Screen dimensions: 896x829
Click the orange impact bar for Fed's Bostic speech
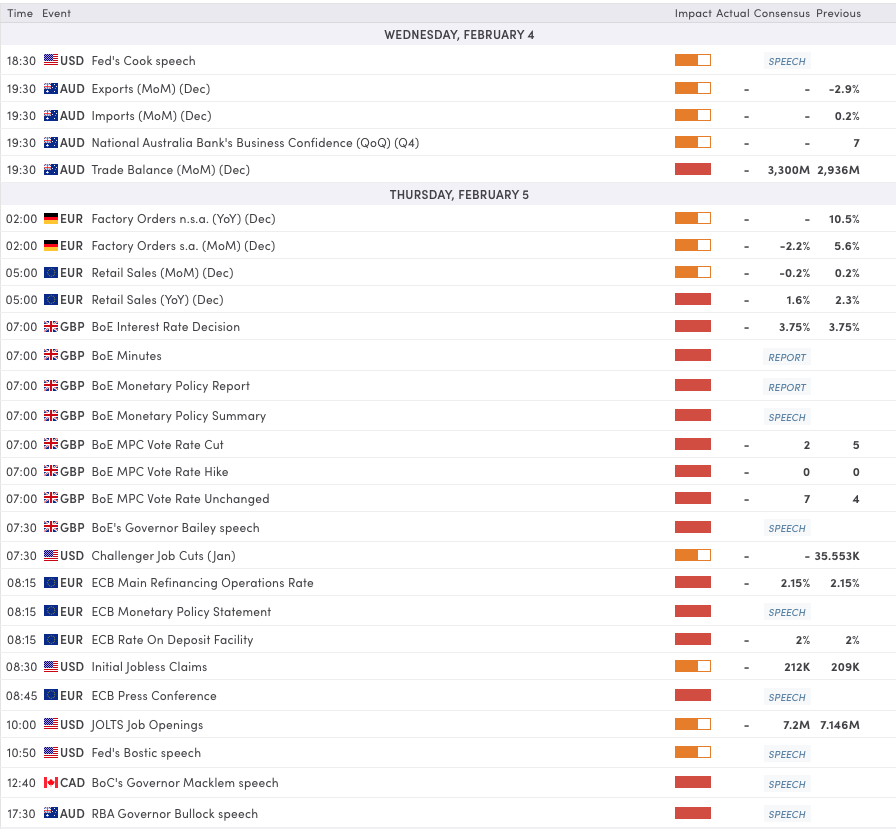693,752
